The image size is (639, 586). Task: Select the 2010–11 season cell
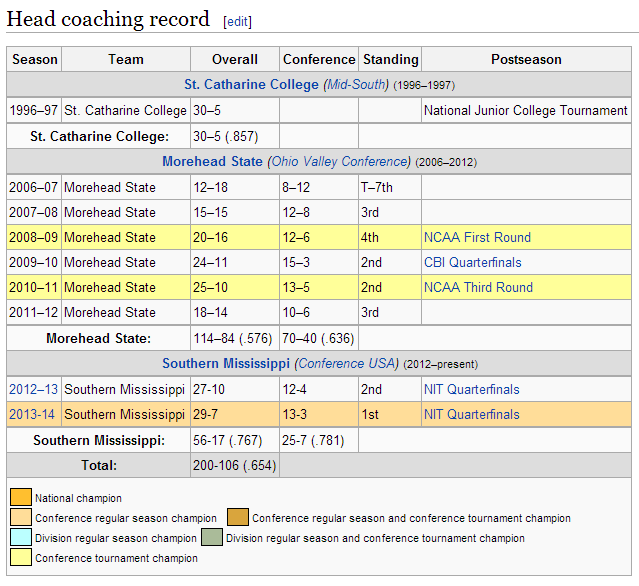pyautogui.click(x=34, y=287)
